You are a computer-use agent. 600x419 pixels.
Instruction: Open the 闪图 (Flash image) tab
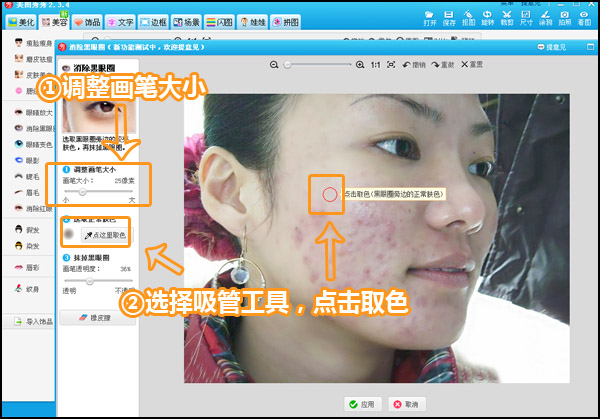click(219, 22)
